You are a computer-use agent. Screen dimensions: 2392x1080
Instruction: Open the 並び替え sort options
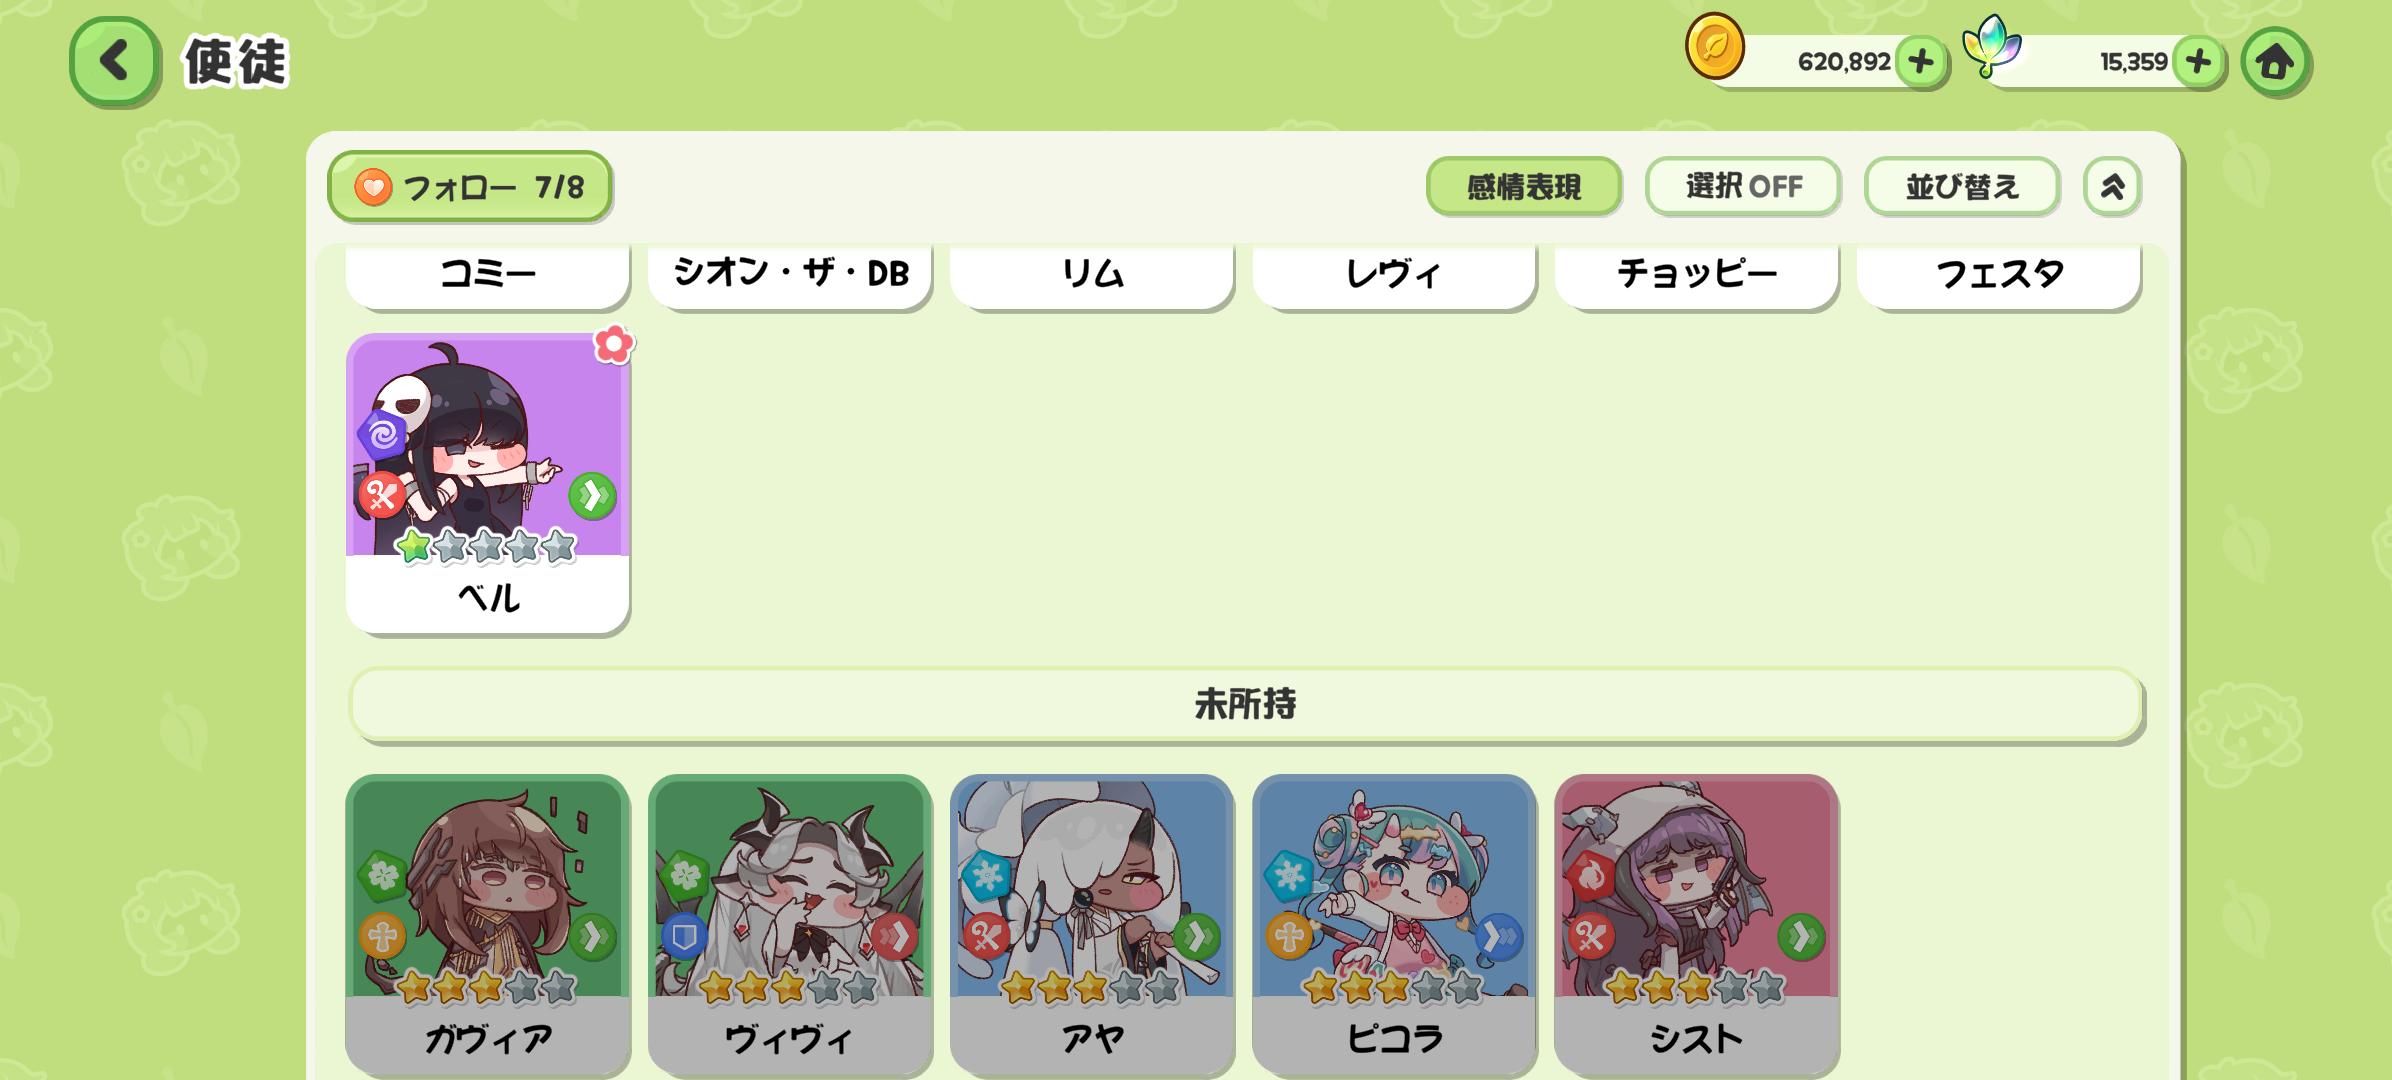[1962, 186]
